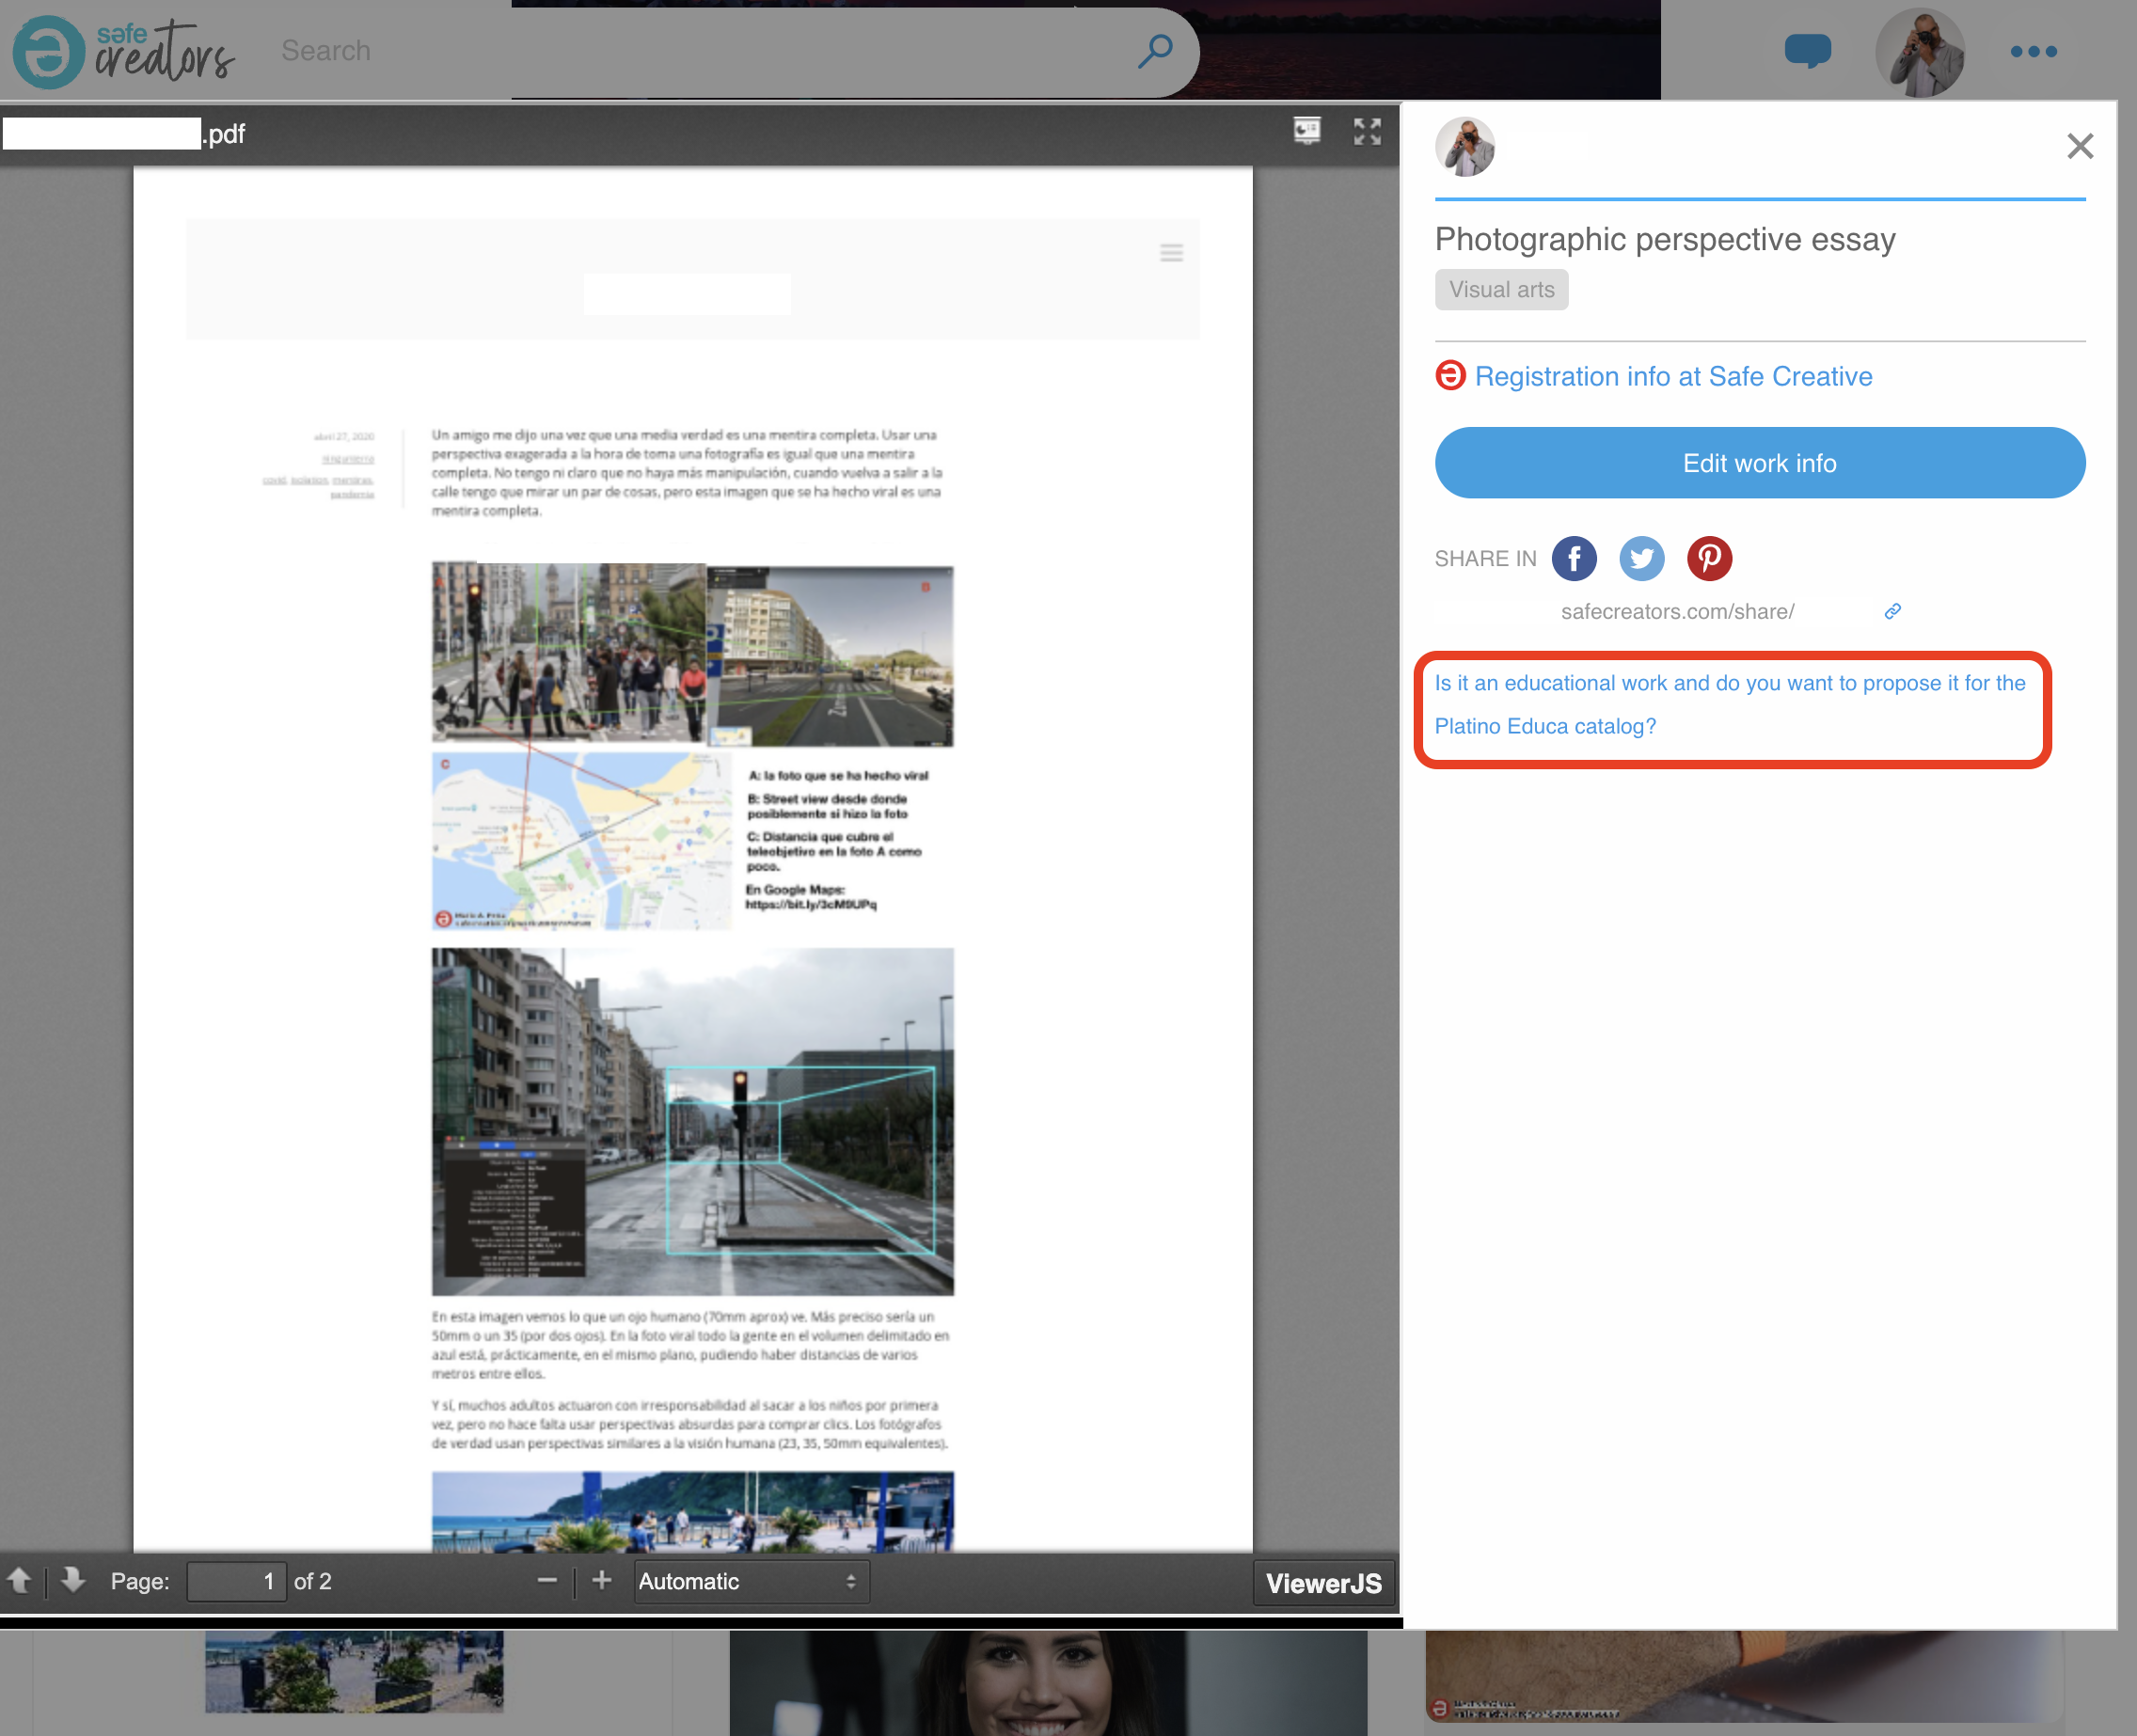Open the three-dots more menu
Image resolution: width=2137 pixels, height=1736 pixels.
(2033, 52)
